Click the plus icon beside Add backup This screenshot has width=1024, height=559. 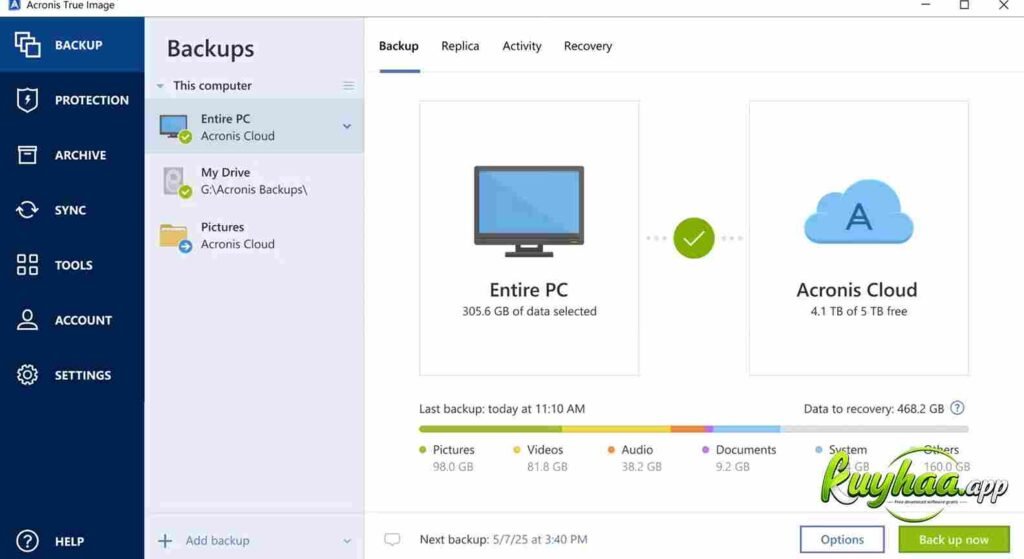tap(165, 541)
